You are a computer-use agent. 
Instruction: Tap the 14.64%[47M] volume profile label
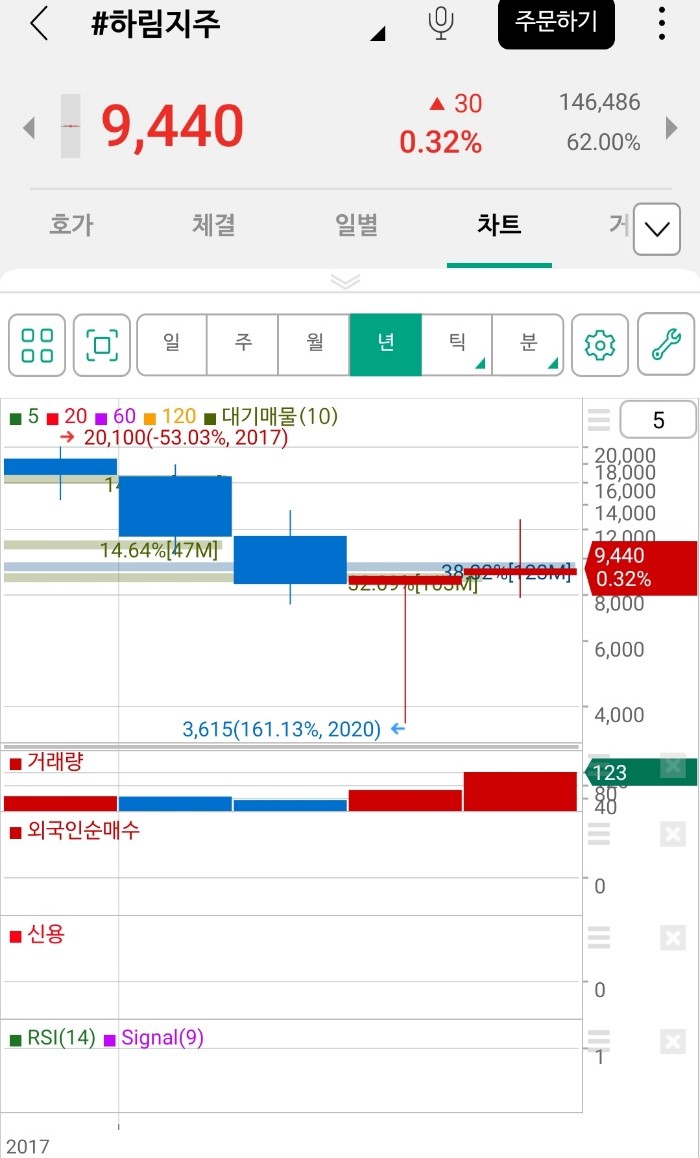pyautogui.click(x=159, y=549)
